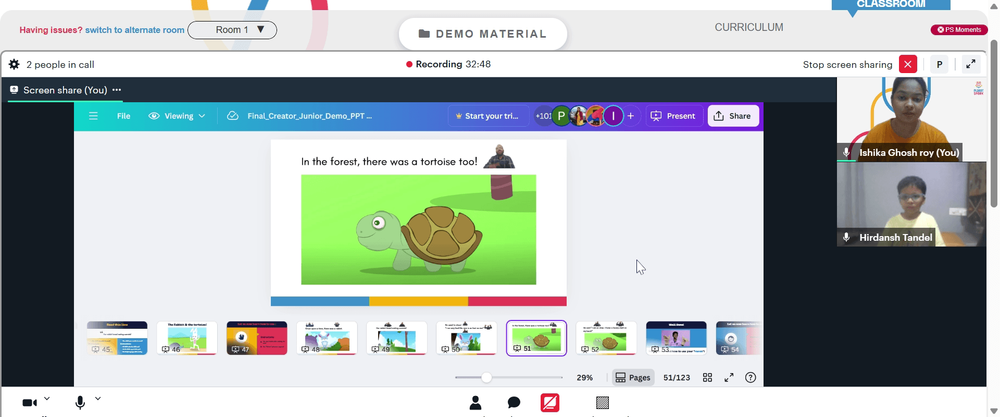This screenshot has width=1000, height=417.
Task: Click the red stop screen sharing X
Action: pos(908,64)
